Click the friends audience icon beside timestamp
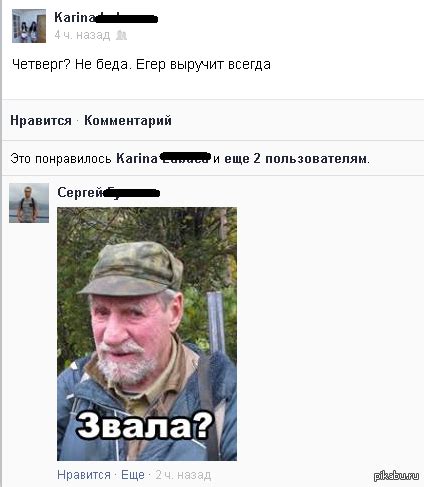The width and height of the screenshot is (424, 487). (121, 35)
